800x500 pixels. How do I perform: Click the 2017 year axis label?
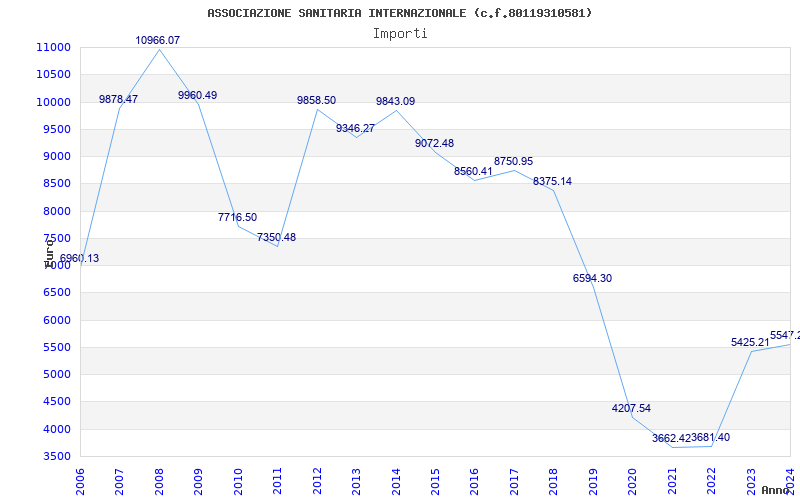tap(514, 482)
